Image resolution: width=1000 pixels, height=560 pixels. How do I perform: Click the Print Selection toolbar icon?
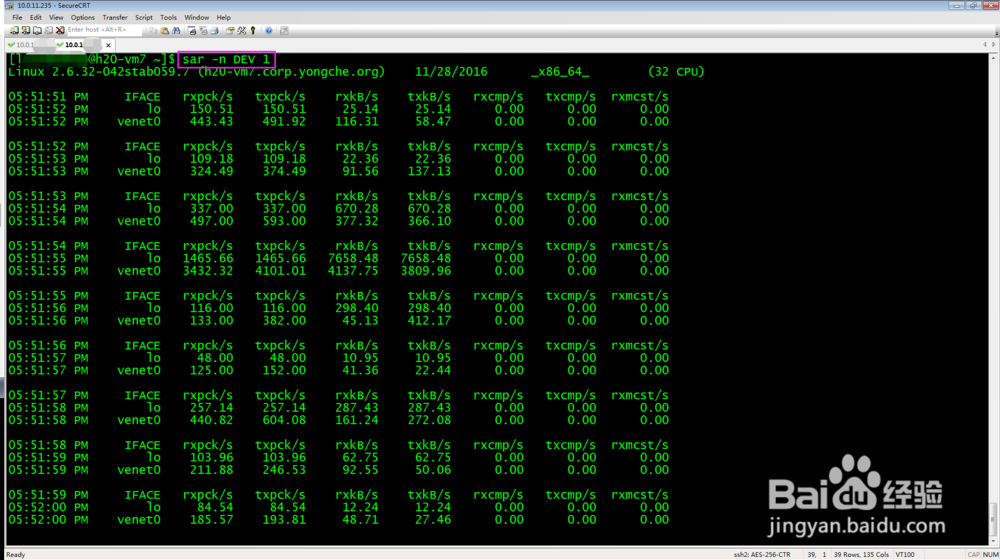click(x=203, y=31)
